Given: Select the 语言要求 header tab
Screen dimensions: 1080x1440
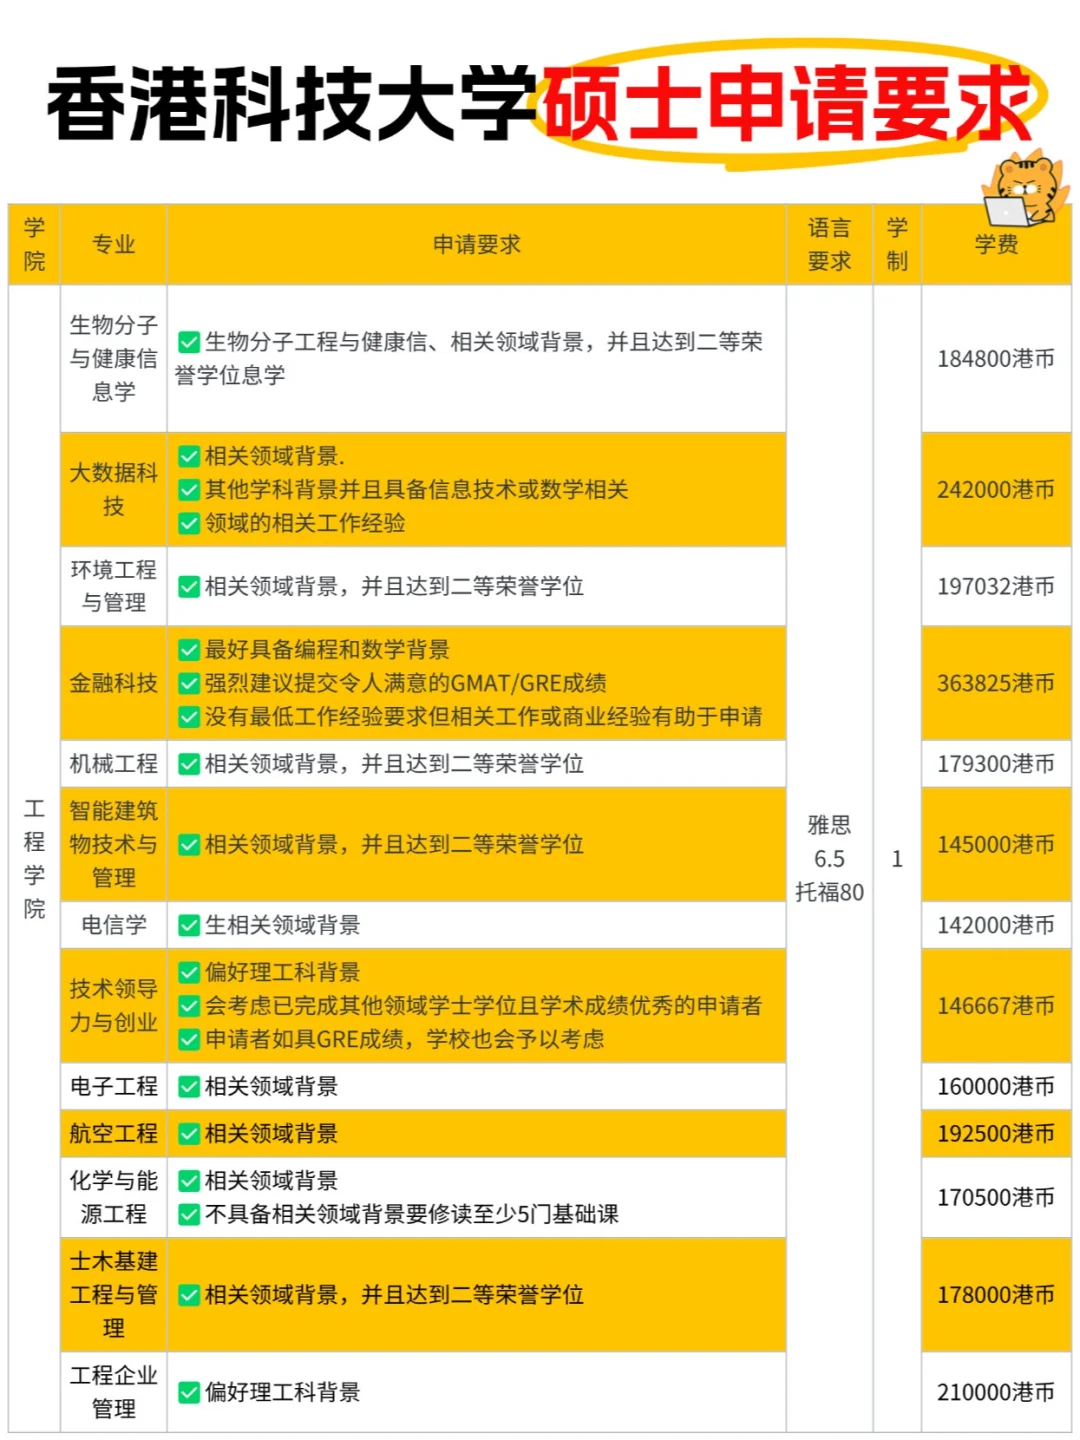Looking at the screenshot, I should point(830,243).
